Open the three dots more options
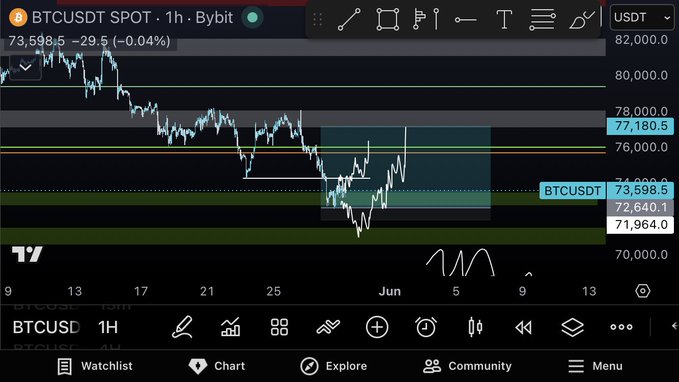Viewport: 679px width, 382px height. 621,327
